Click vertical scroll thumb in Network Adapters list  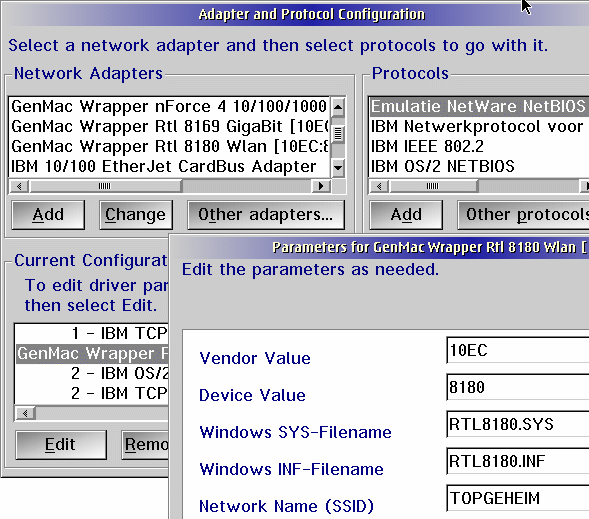[x=338, y=134]
